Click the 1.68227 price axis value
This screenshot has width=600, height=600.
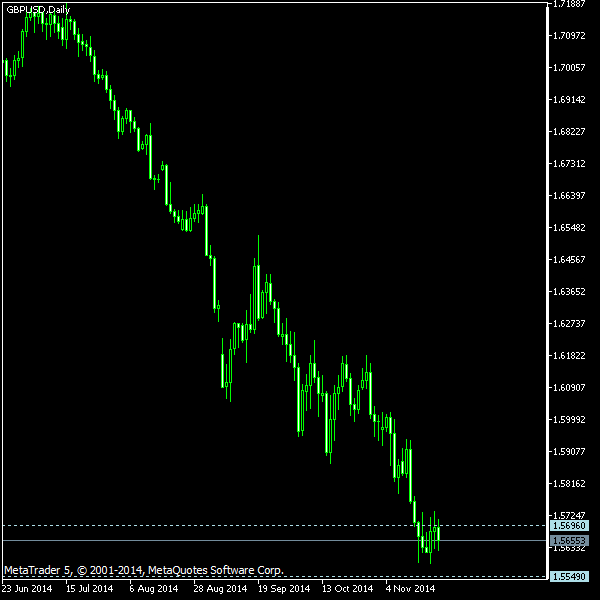[569, 132]
